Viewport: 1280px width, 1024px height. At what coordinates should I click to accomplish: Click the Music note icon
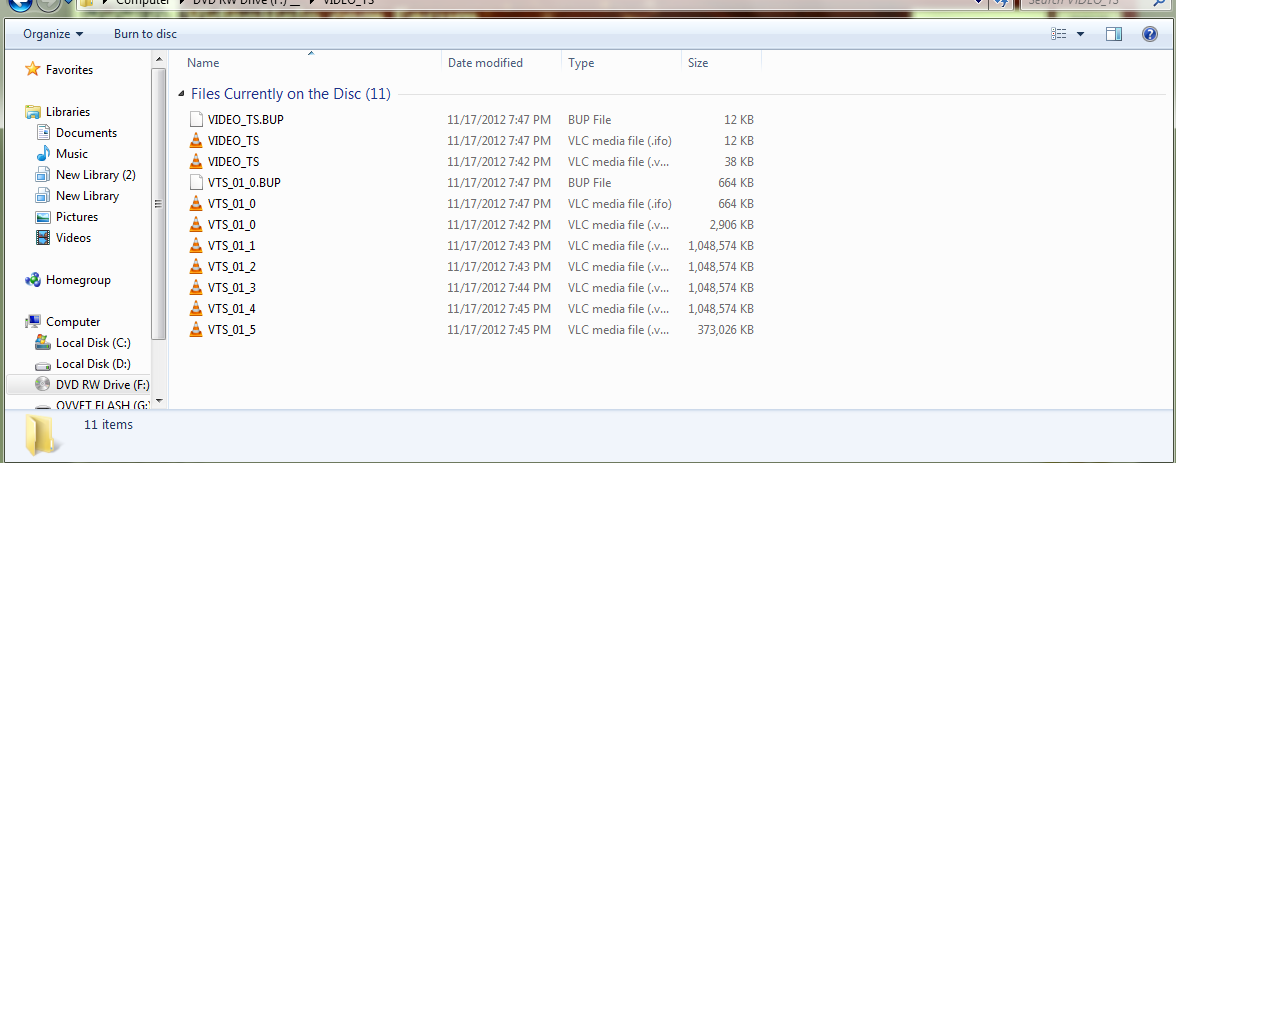tap(43, 154)
